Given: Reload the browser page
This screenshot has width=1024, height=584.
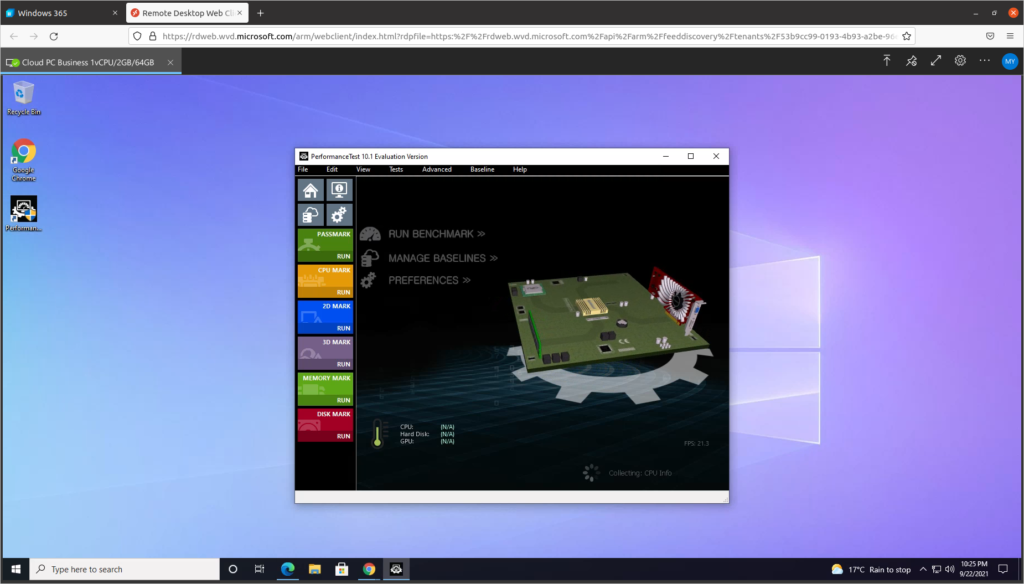Looking at the screenshot, I should pos(54,37).
